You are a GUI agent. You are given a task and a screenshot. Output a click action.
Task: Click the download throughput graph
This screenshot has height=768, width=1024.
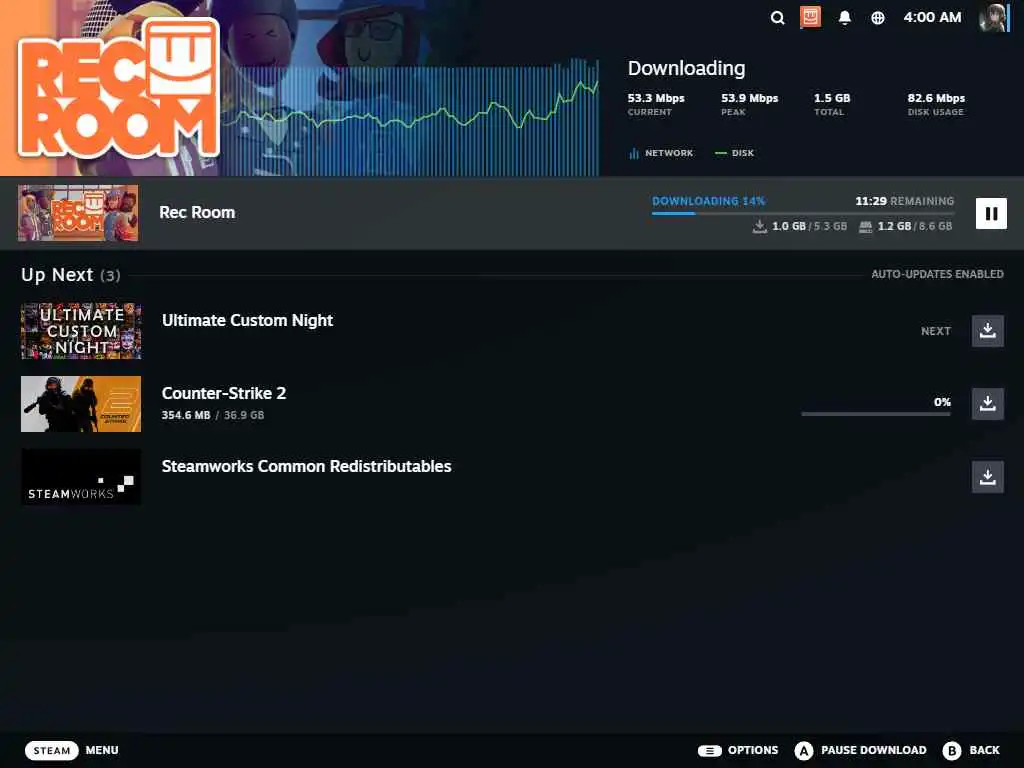tap(411, 118)
